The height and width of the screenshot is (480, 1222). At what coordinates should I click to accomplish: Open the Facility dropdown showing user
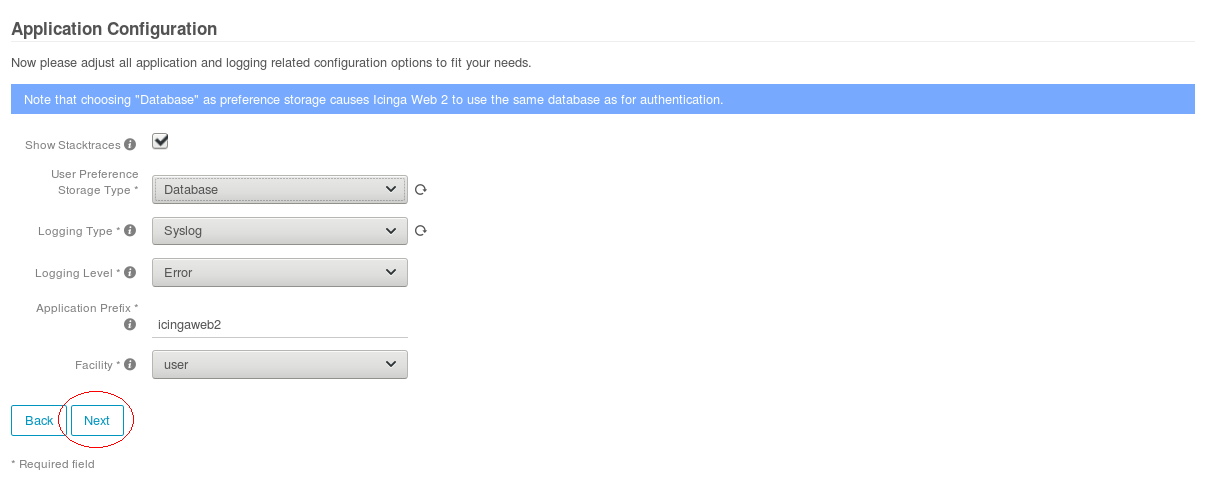(x=280, y=365)
